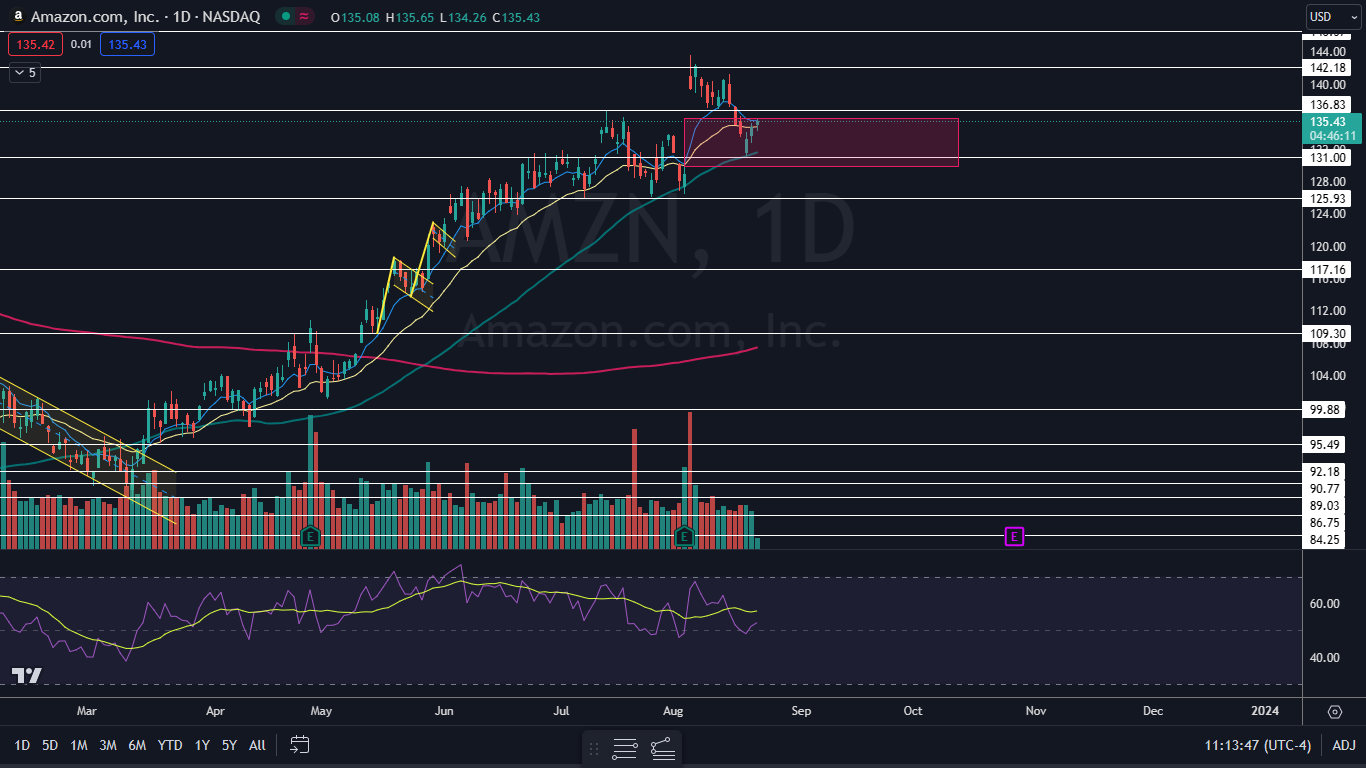1366x768 pixels.
Task: Click the 95.49 price level label
Action: pyautogui.click(x=1325, y=444)
